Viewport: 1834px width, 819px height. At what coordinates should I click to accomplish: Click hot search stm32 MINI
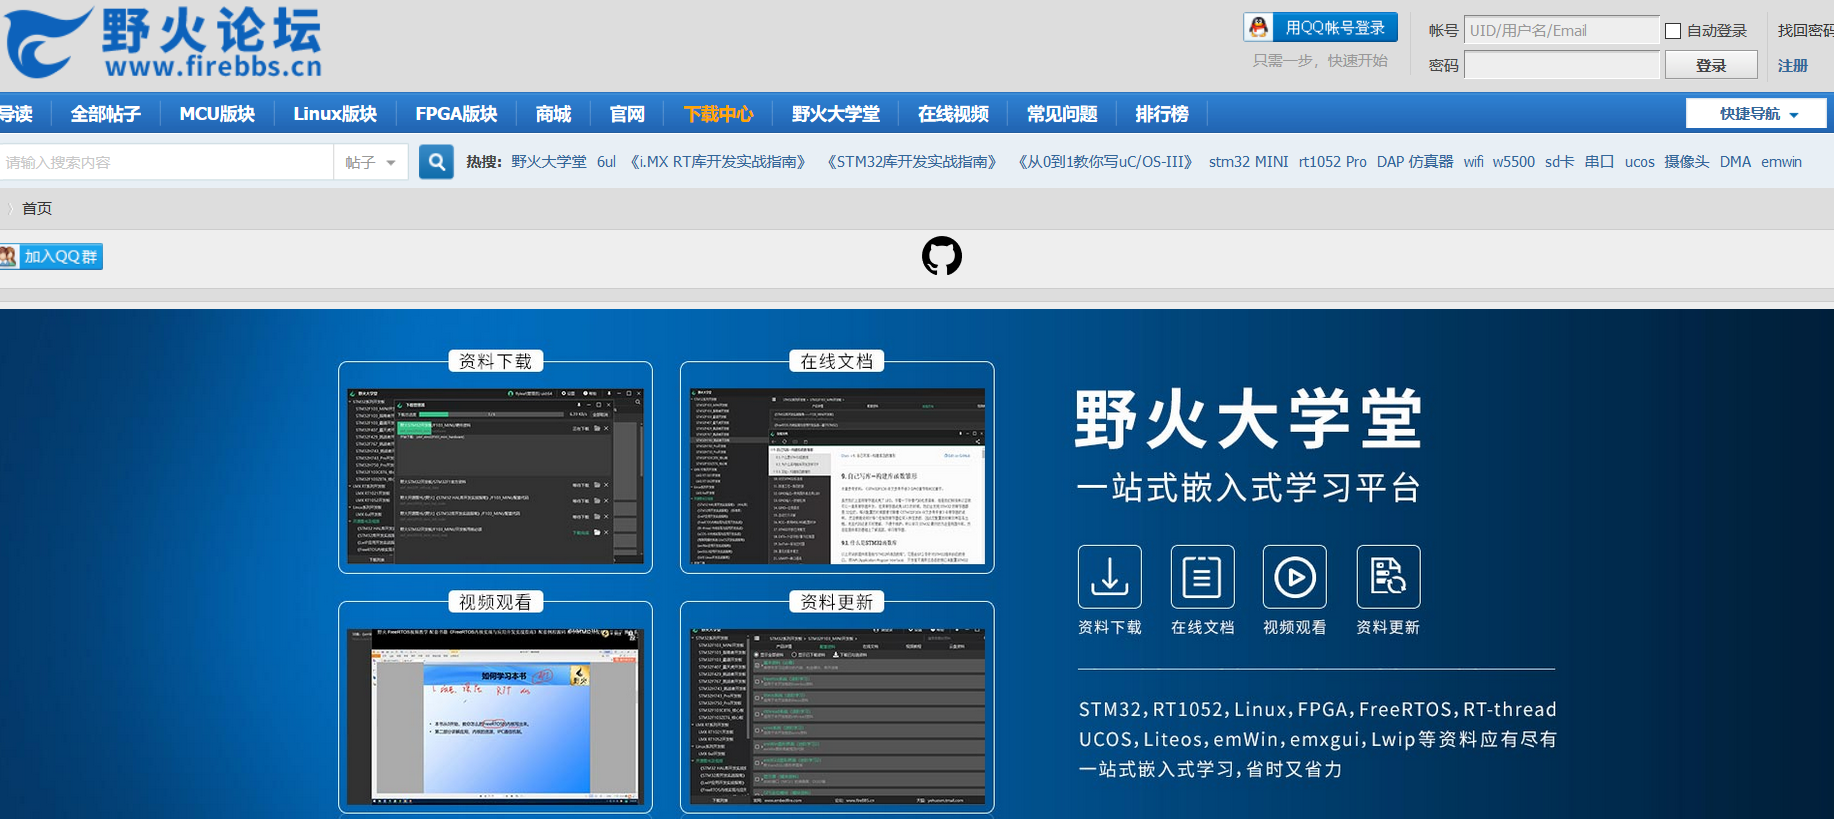[x=1248, y=162]
